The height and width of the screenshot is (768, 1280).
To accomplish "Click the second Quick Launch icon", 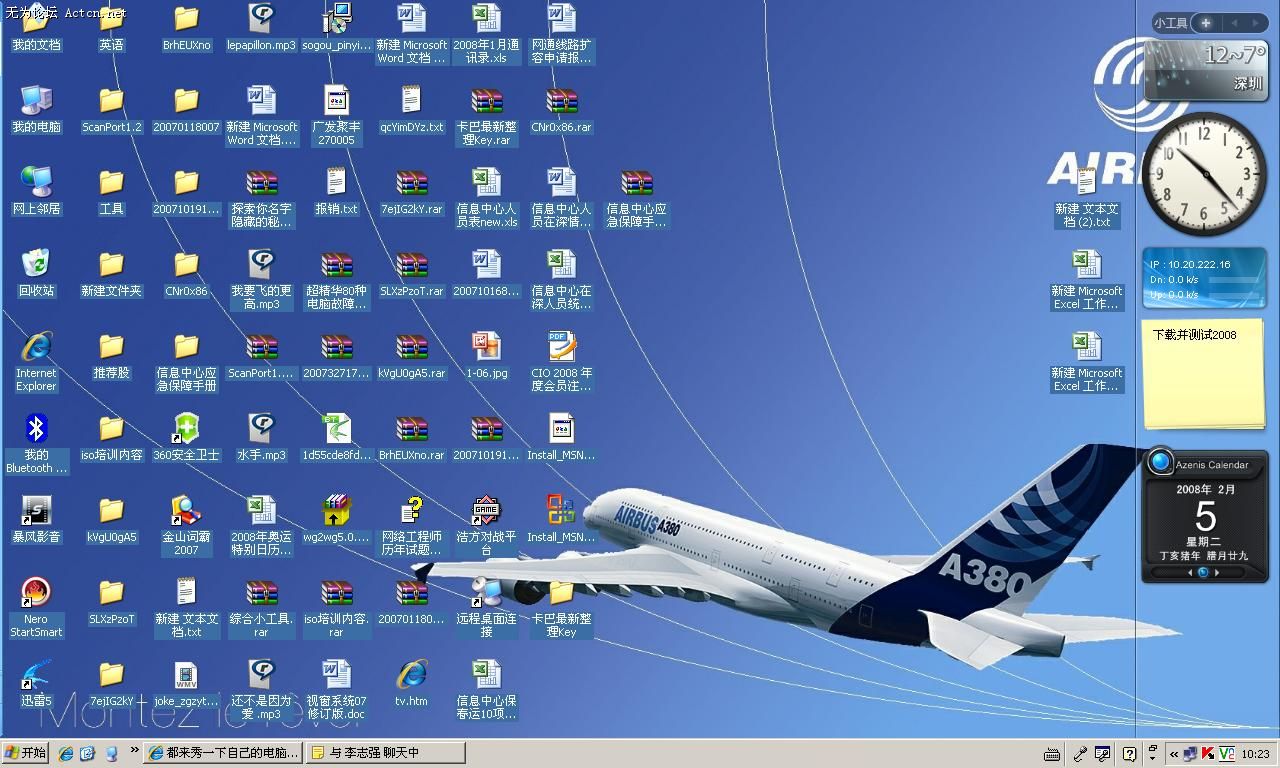I will coord(88,753).
